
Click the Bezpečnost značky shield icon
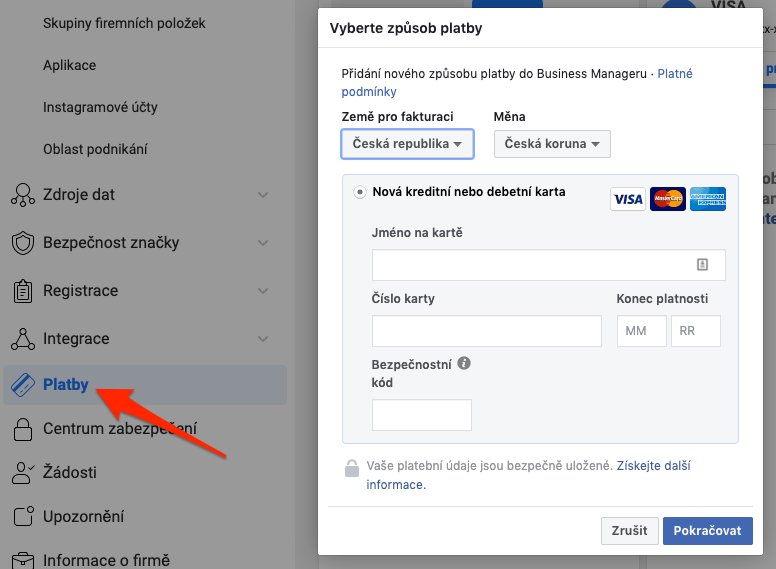[22, 243]
